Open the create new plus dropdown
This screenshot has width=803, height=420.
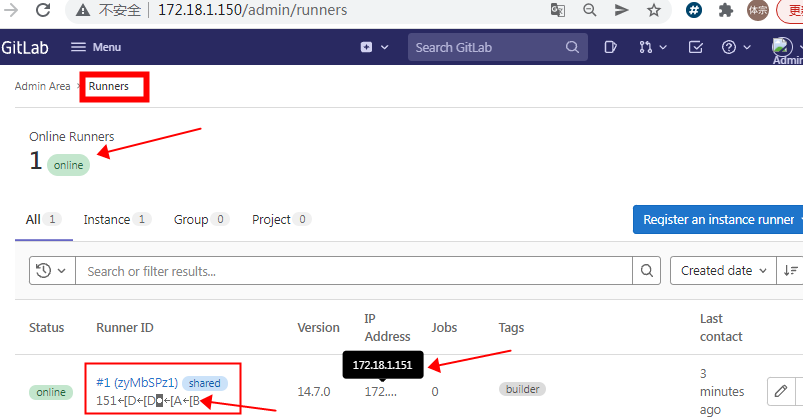tap(374, 47)
